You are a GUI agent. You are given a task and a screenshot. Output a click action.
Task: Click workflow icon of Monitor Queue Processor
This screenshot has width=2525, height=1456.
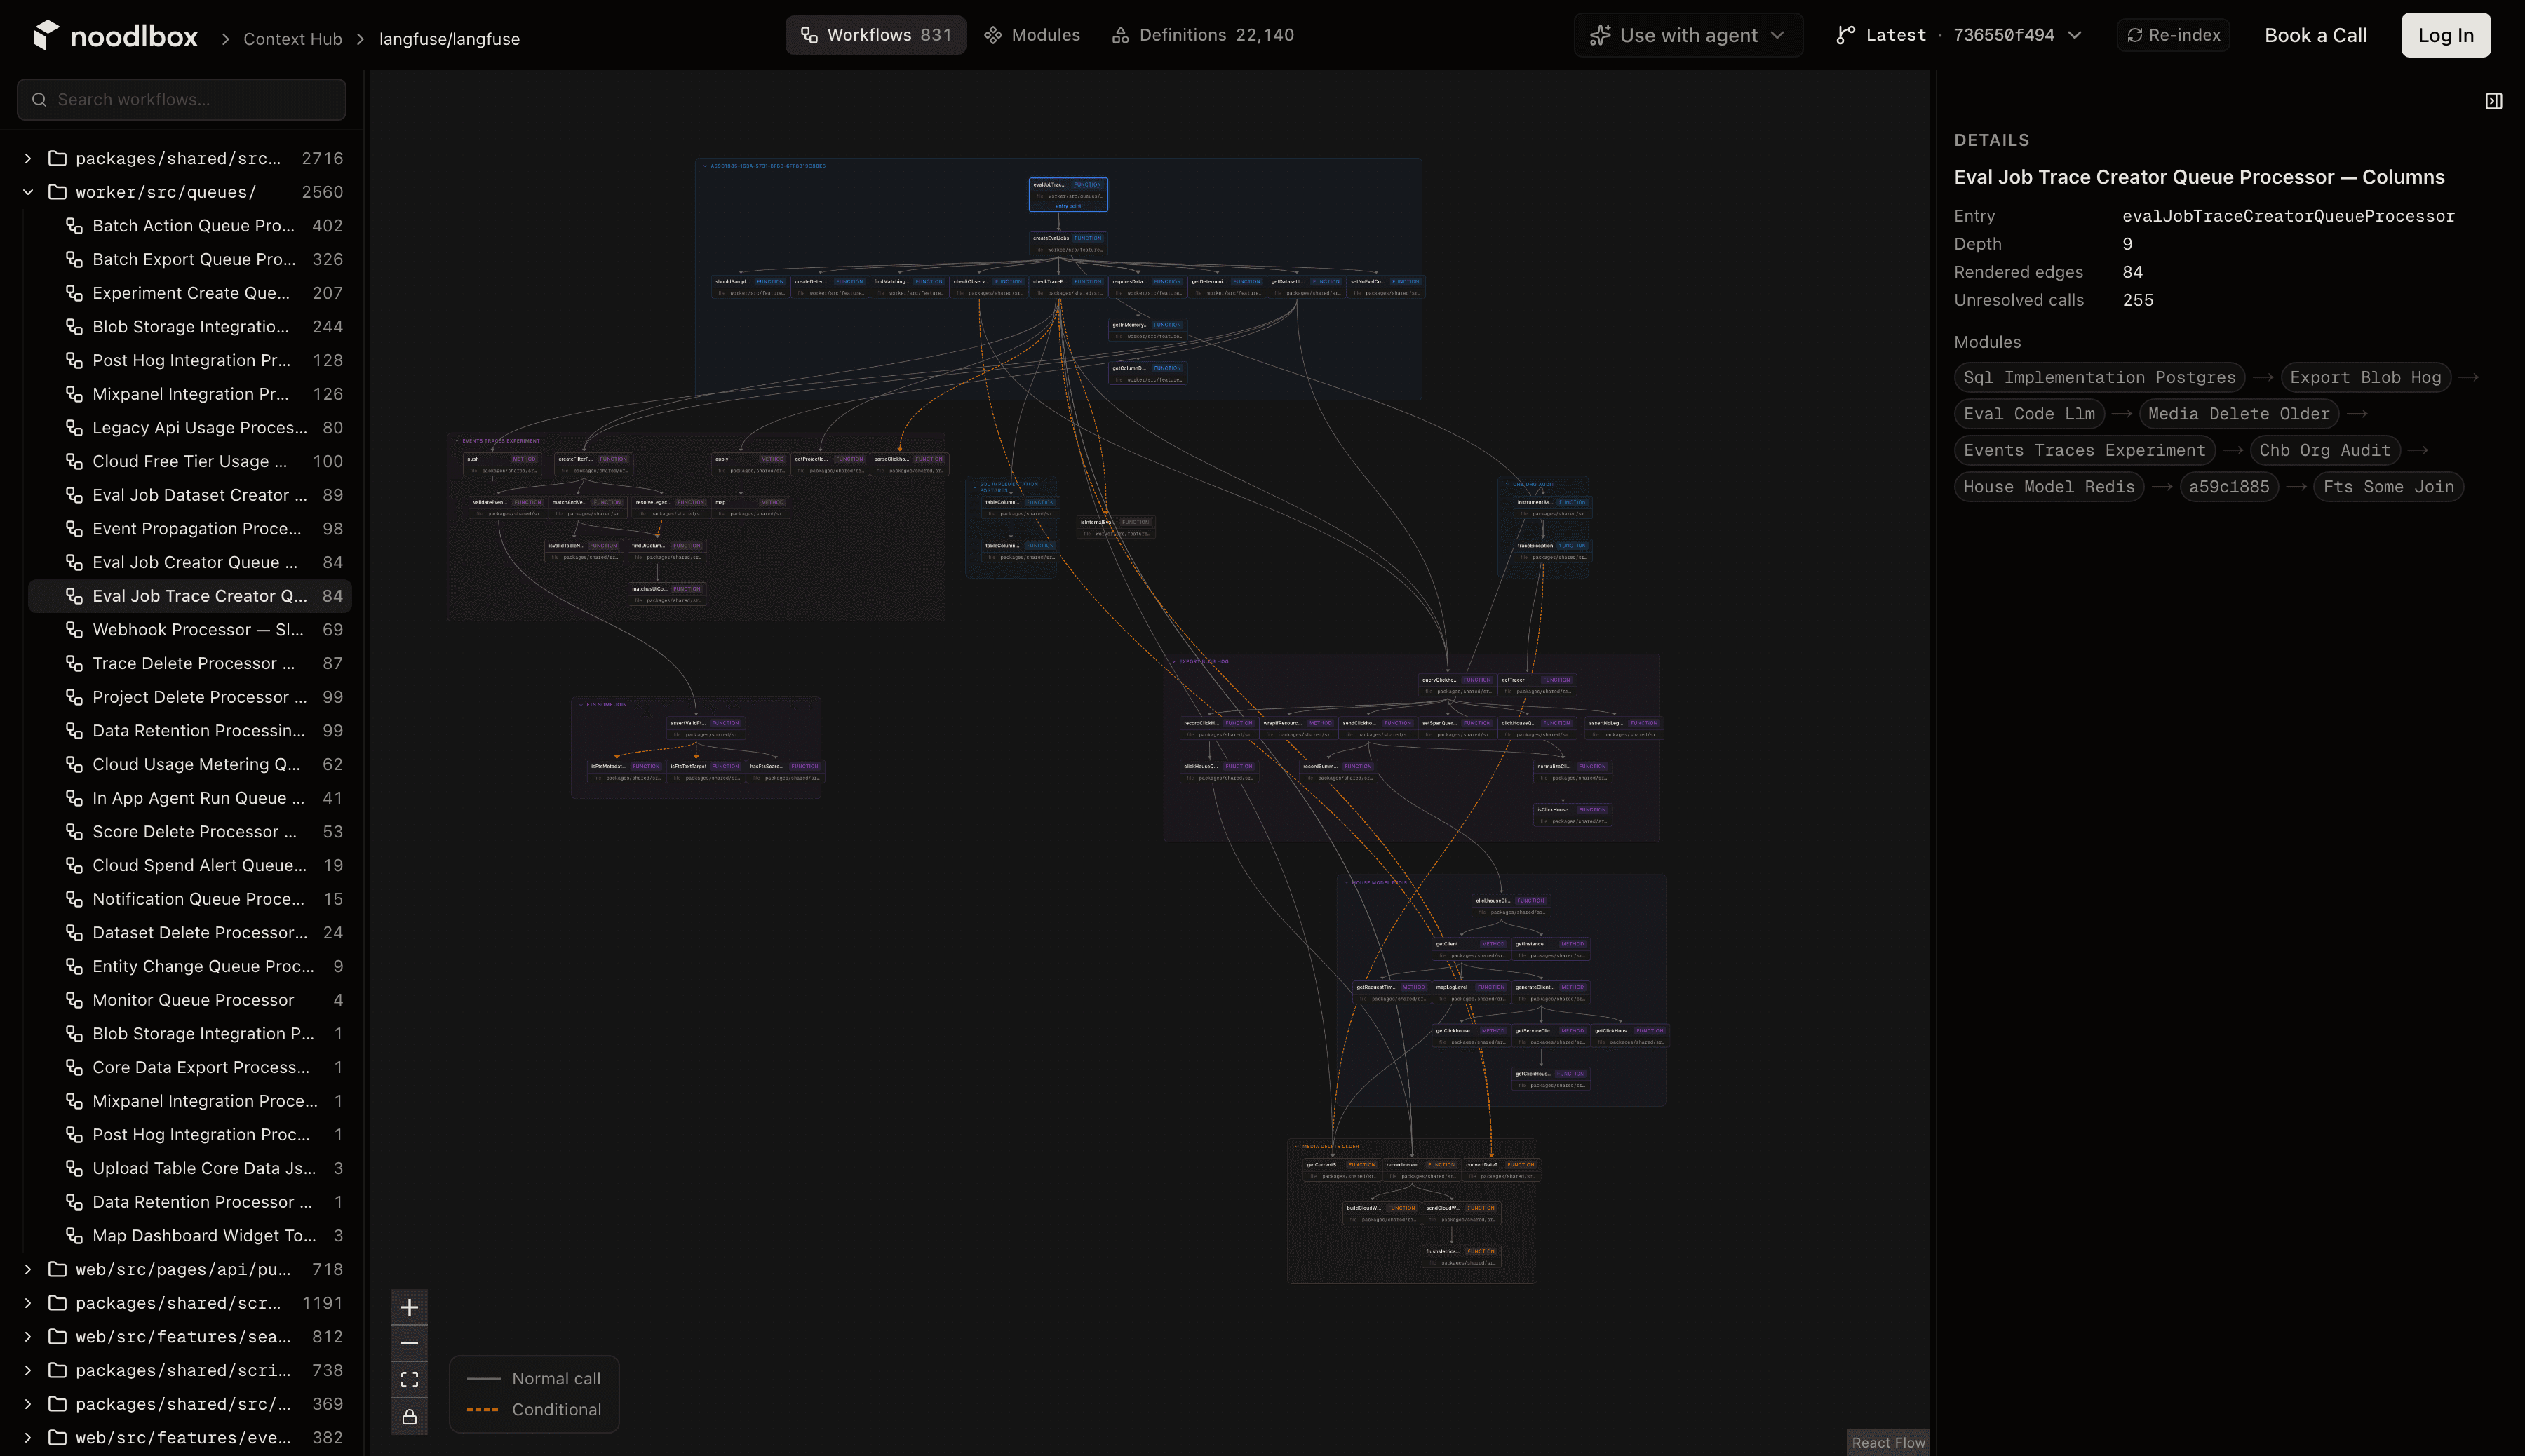pyautogui.click(x=74, y=1000)
